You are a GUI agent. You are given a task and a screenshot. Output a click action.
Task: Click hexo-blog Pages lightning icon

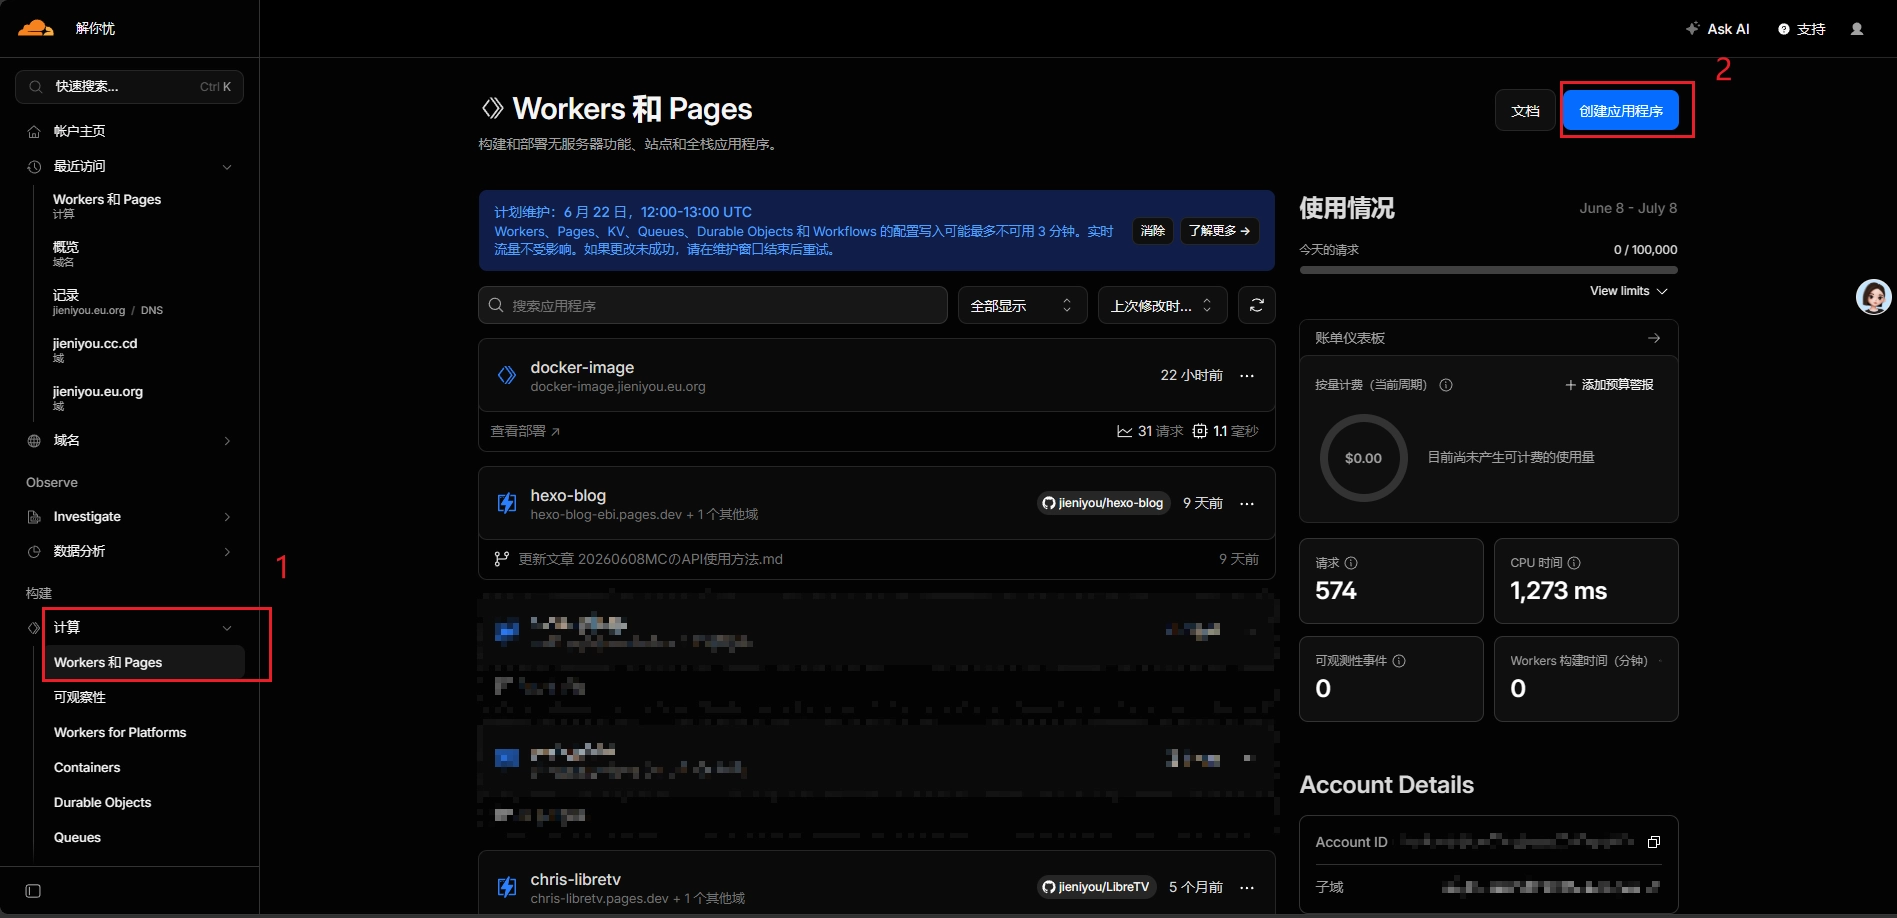[x=507, y=503]
